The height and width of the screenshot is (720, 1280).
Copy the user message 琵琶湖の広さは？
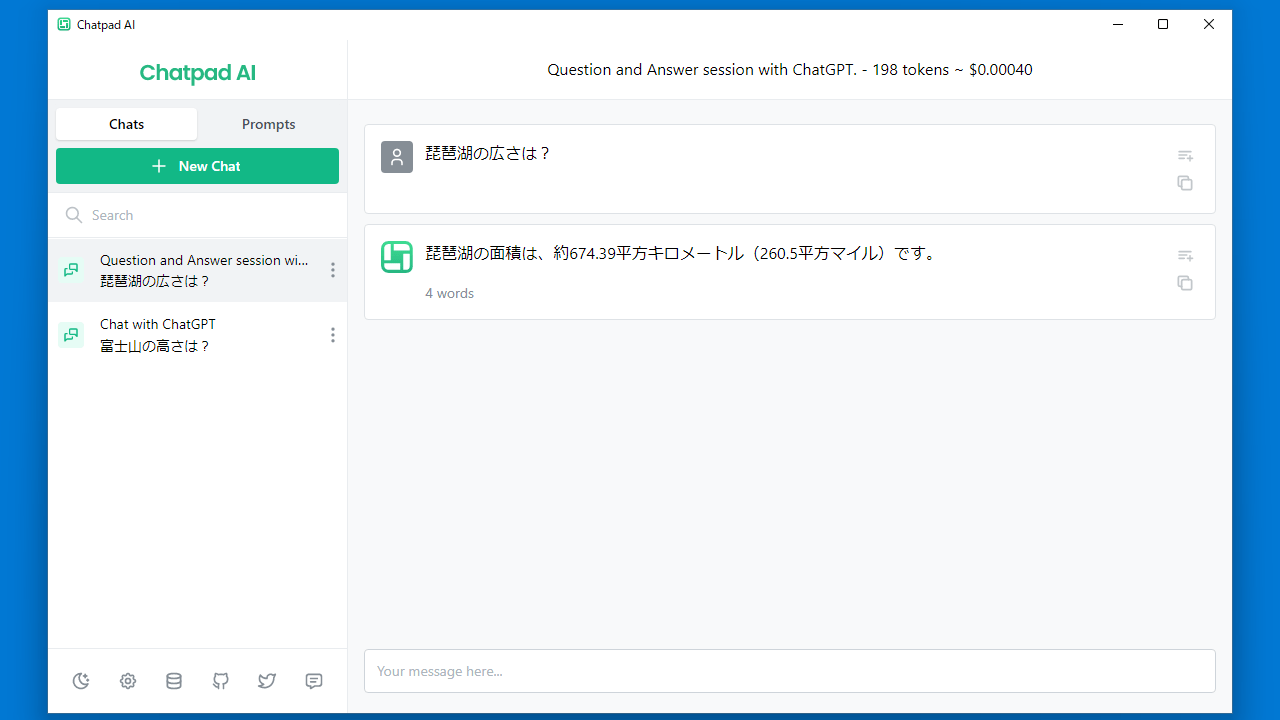coord(1185,183)
